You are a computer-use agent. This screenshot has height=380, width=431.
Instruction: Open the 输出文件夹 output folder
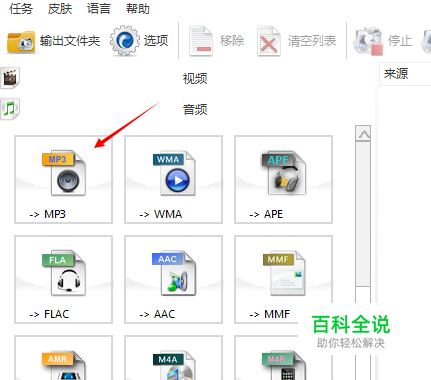[x=54, y=41]
